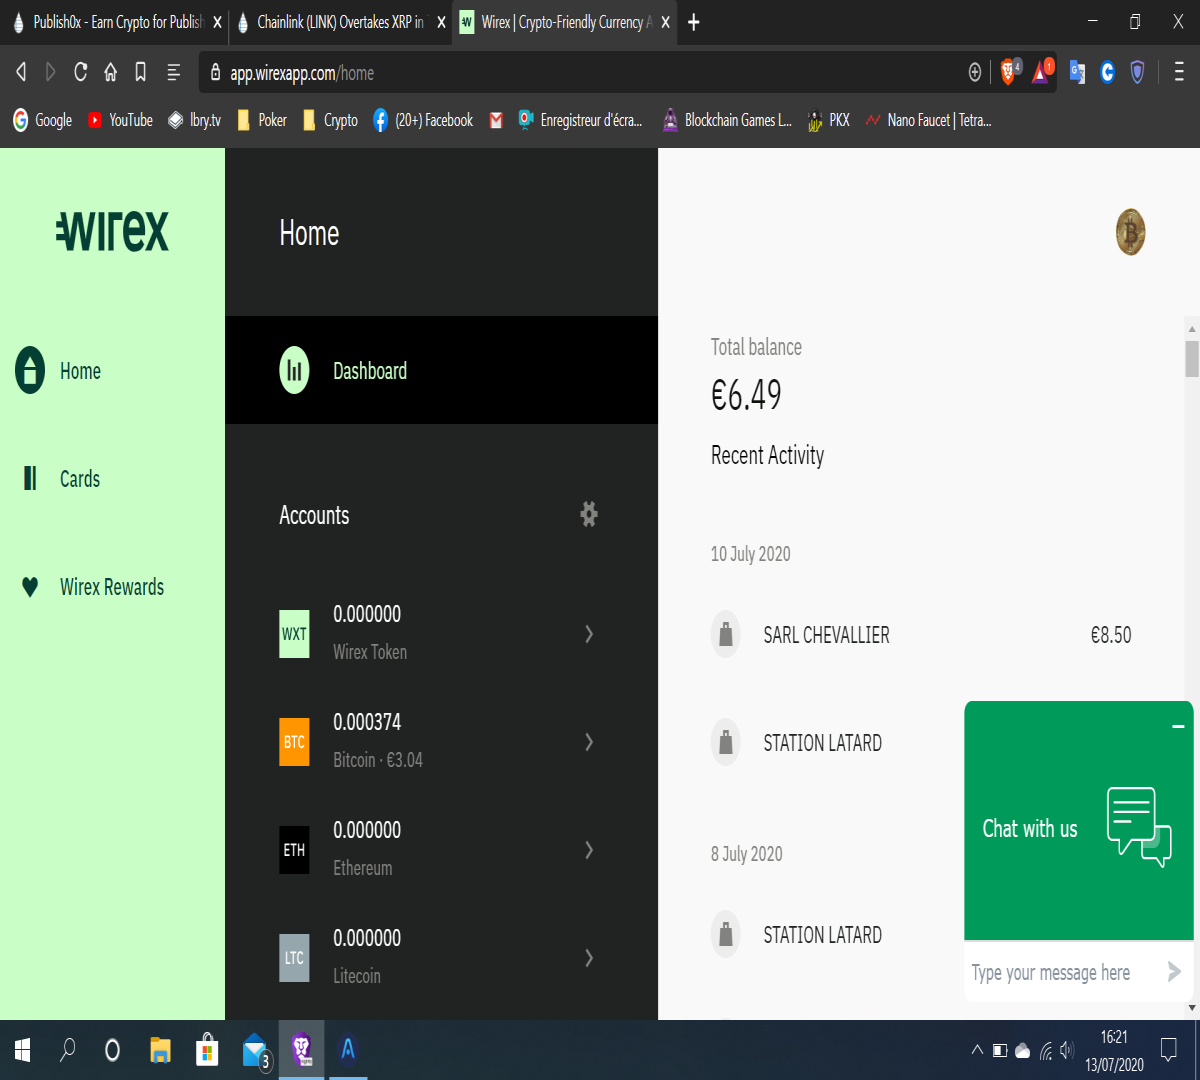The image size is (1200, 1080).
Task: Open Google bookmark
Action: (x=42, y=120)
